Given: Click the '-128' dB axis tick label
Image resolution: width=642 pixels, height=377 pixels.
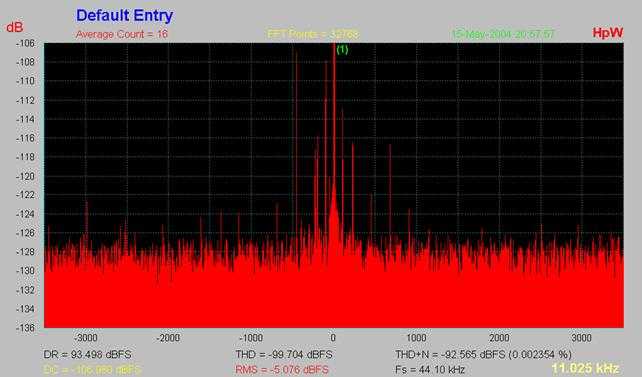Looking at the screenshot, I should [x=25, y=252].
